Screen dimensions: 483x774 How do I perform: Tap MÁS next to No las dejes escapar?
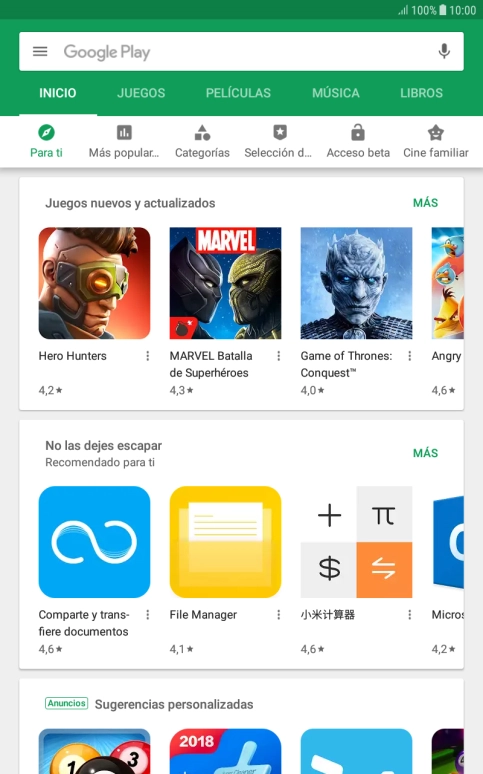coord(425,453)
